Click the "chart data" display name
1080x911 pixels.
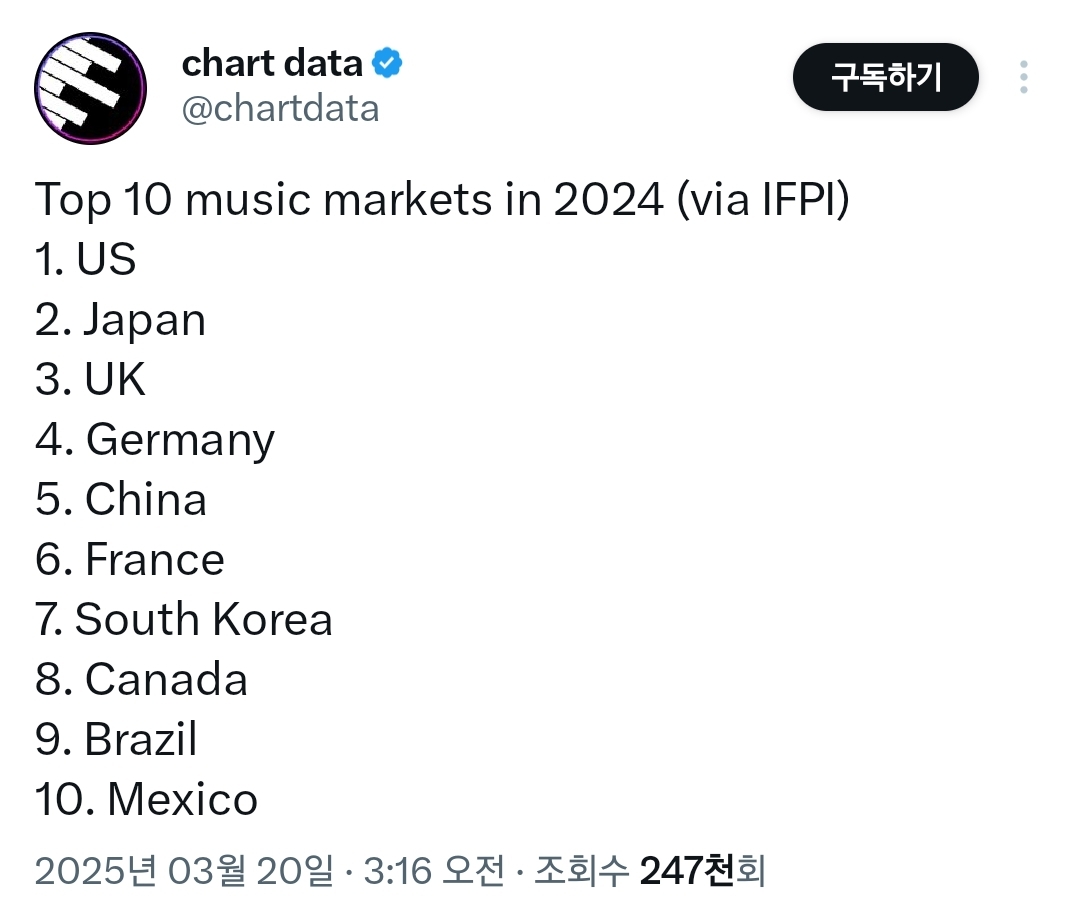click(272, 64)
